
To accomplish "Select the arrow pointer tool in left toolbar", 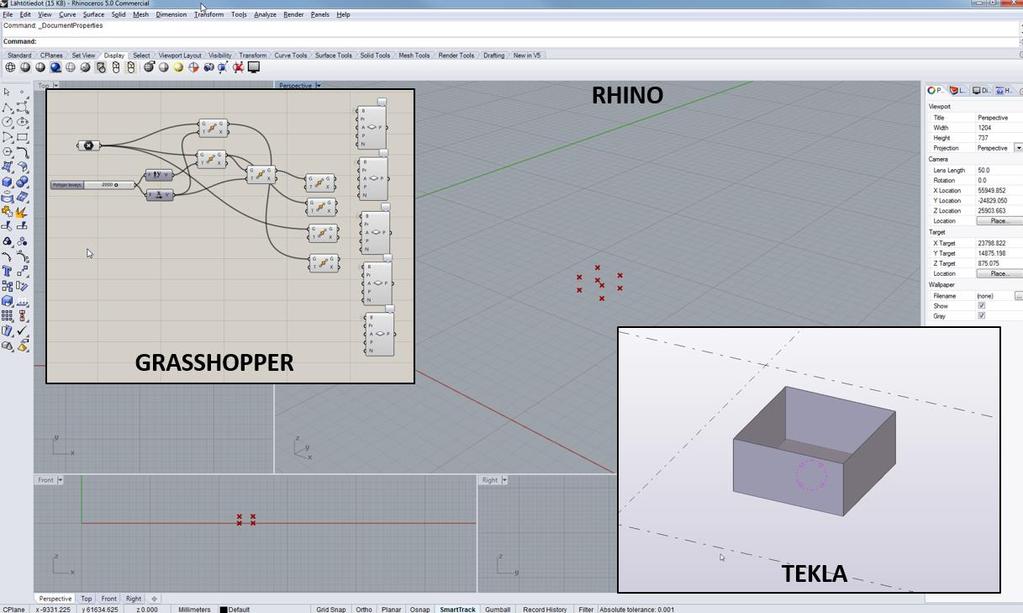I will [7, 92].
